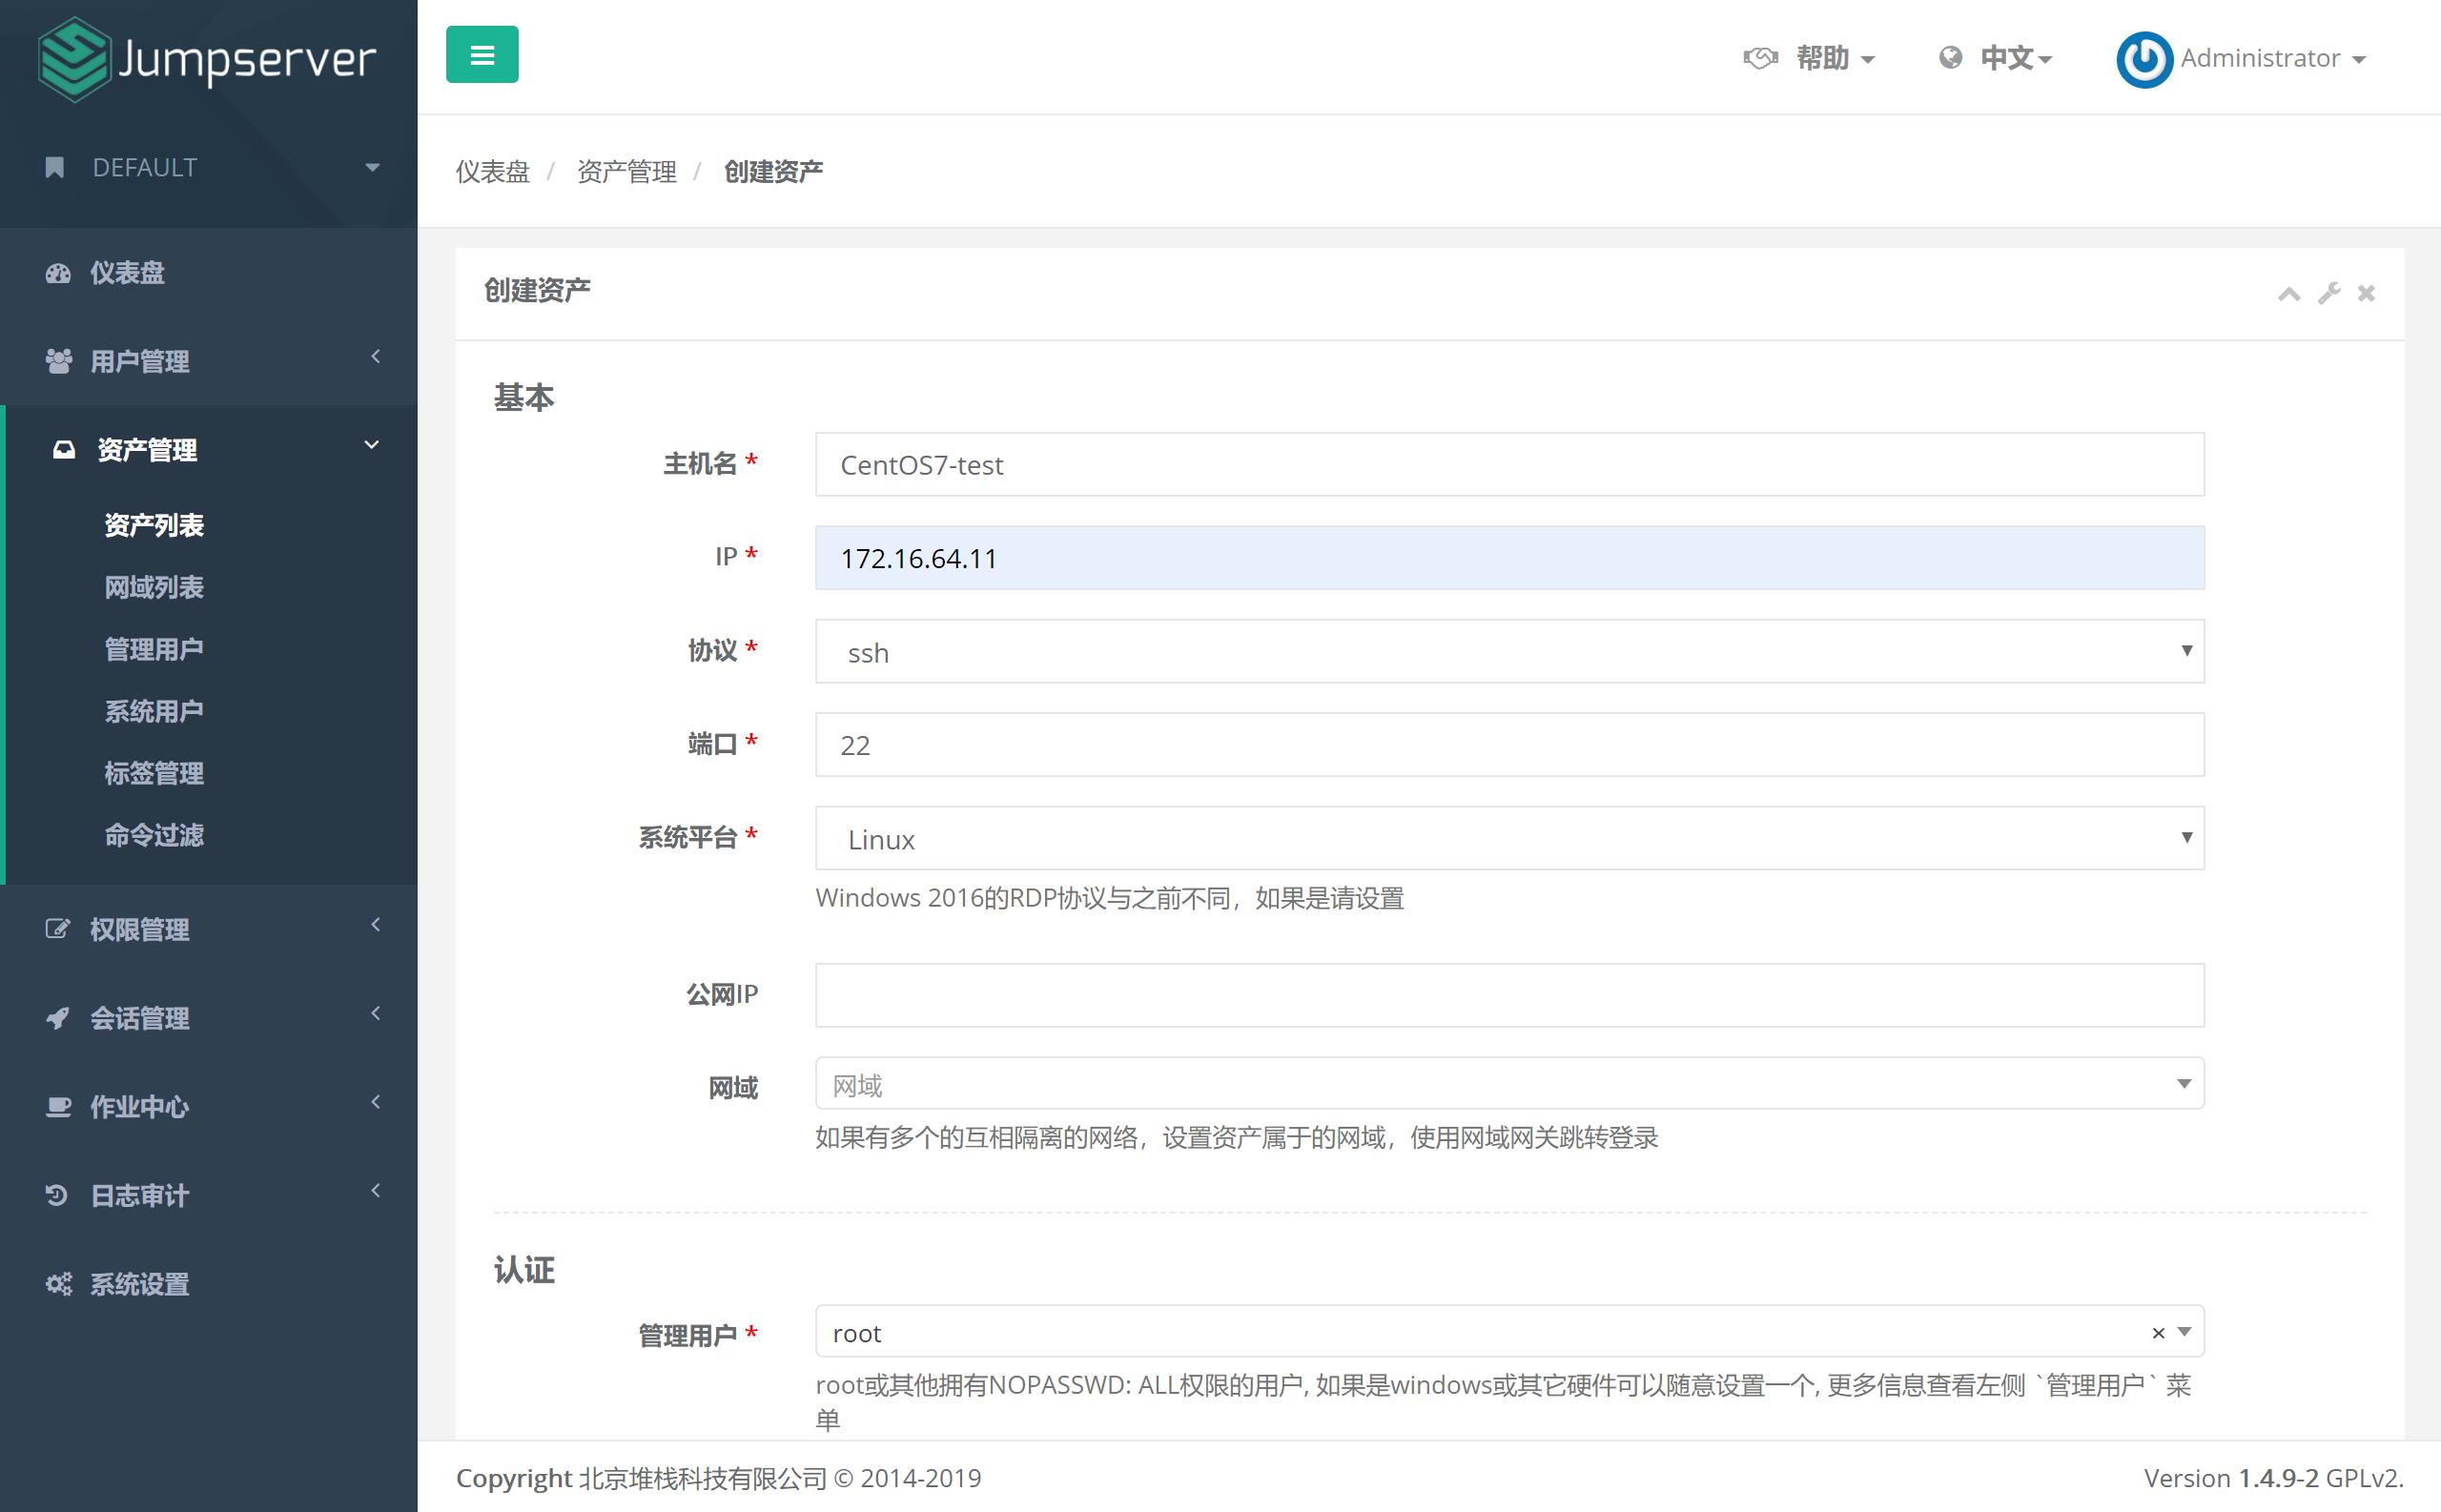Open the 管理用户 submenu item

click(x=154, y=649)
